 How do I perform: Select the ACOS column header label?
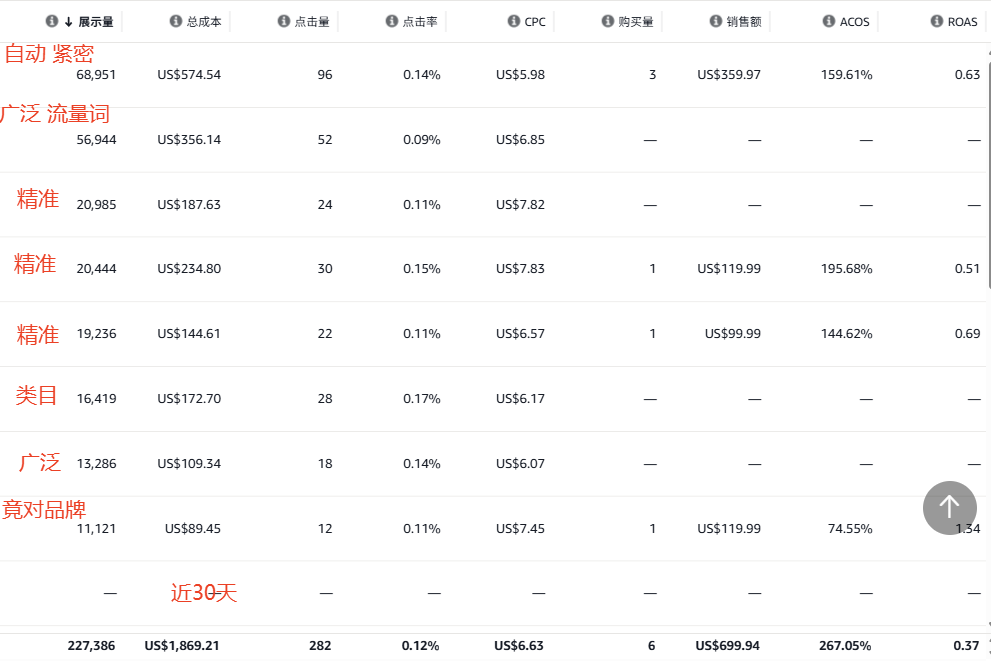tap(855, 22)
